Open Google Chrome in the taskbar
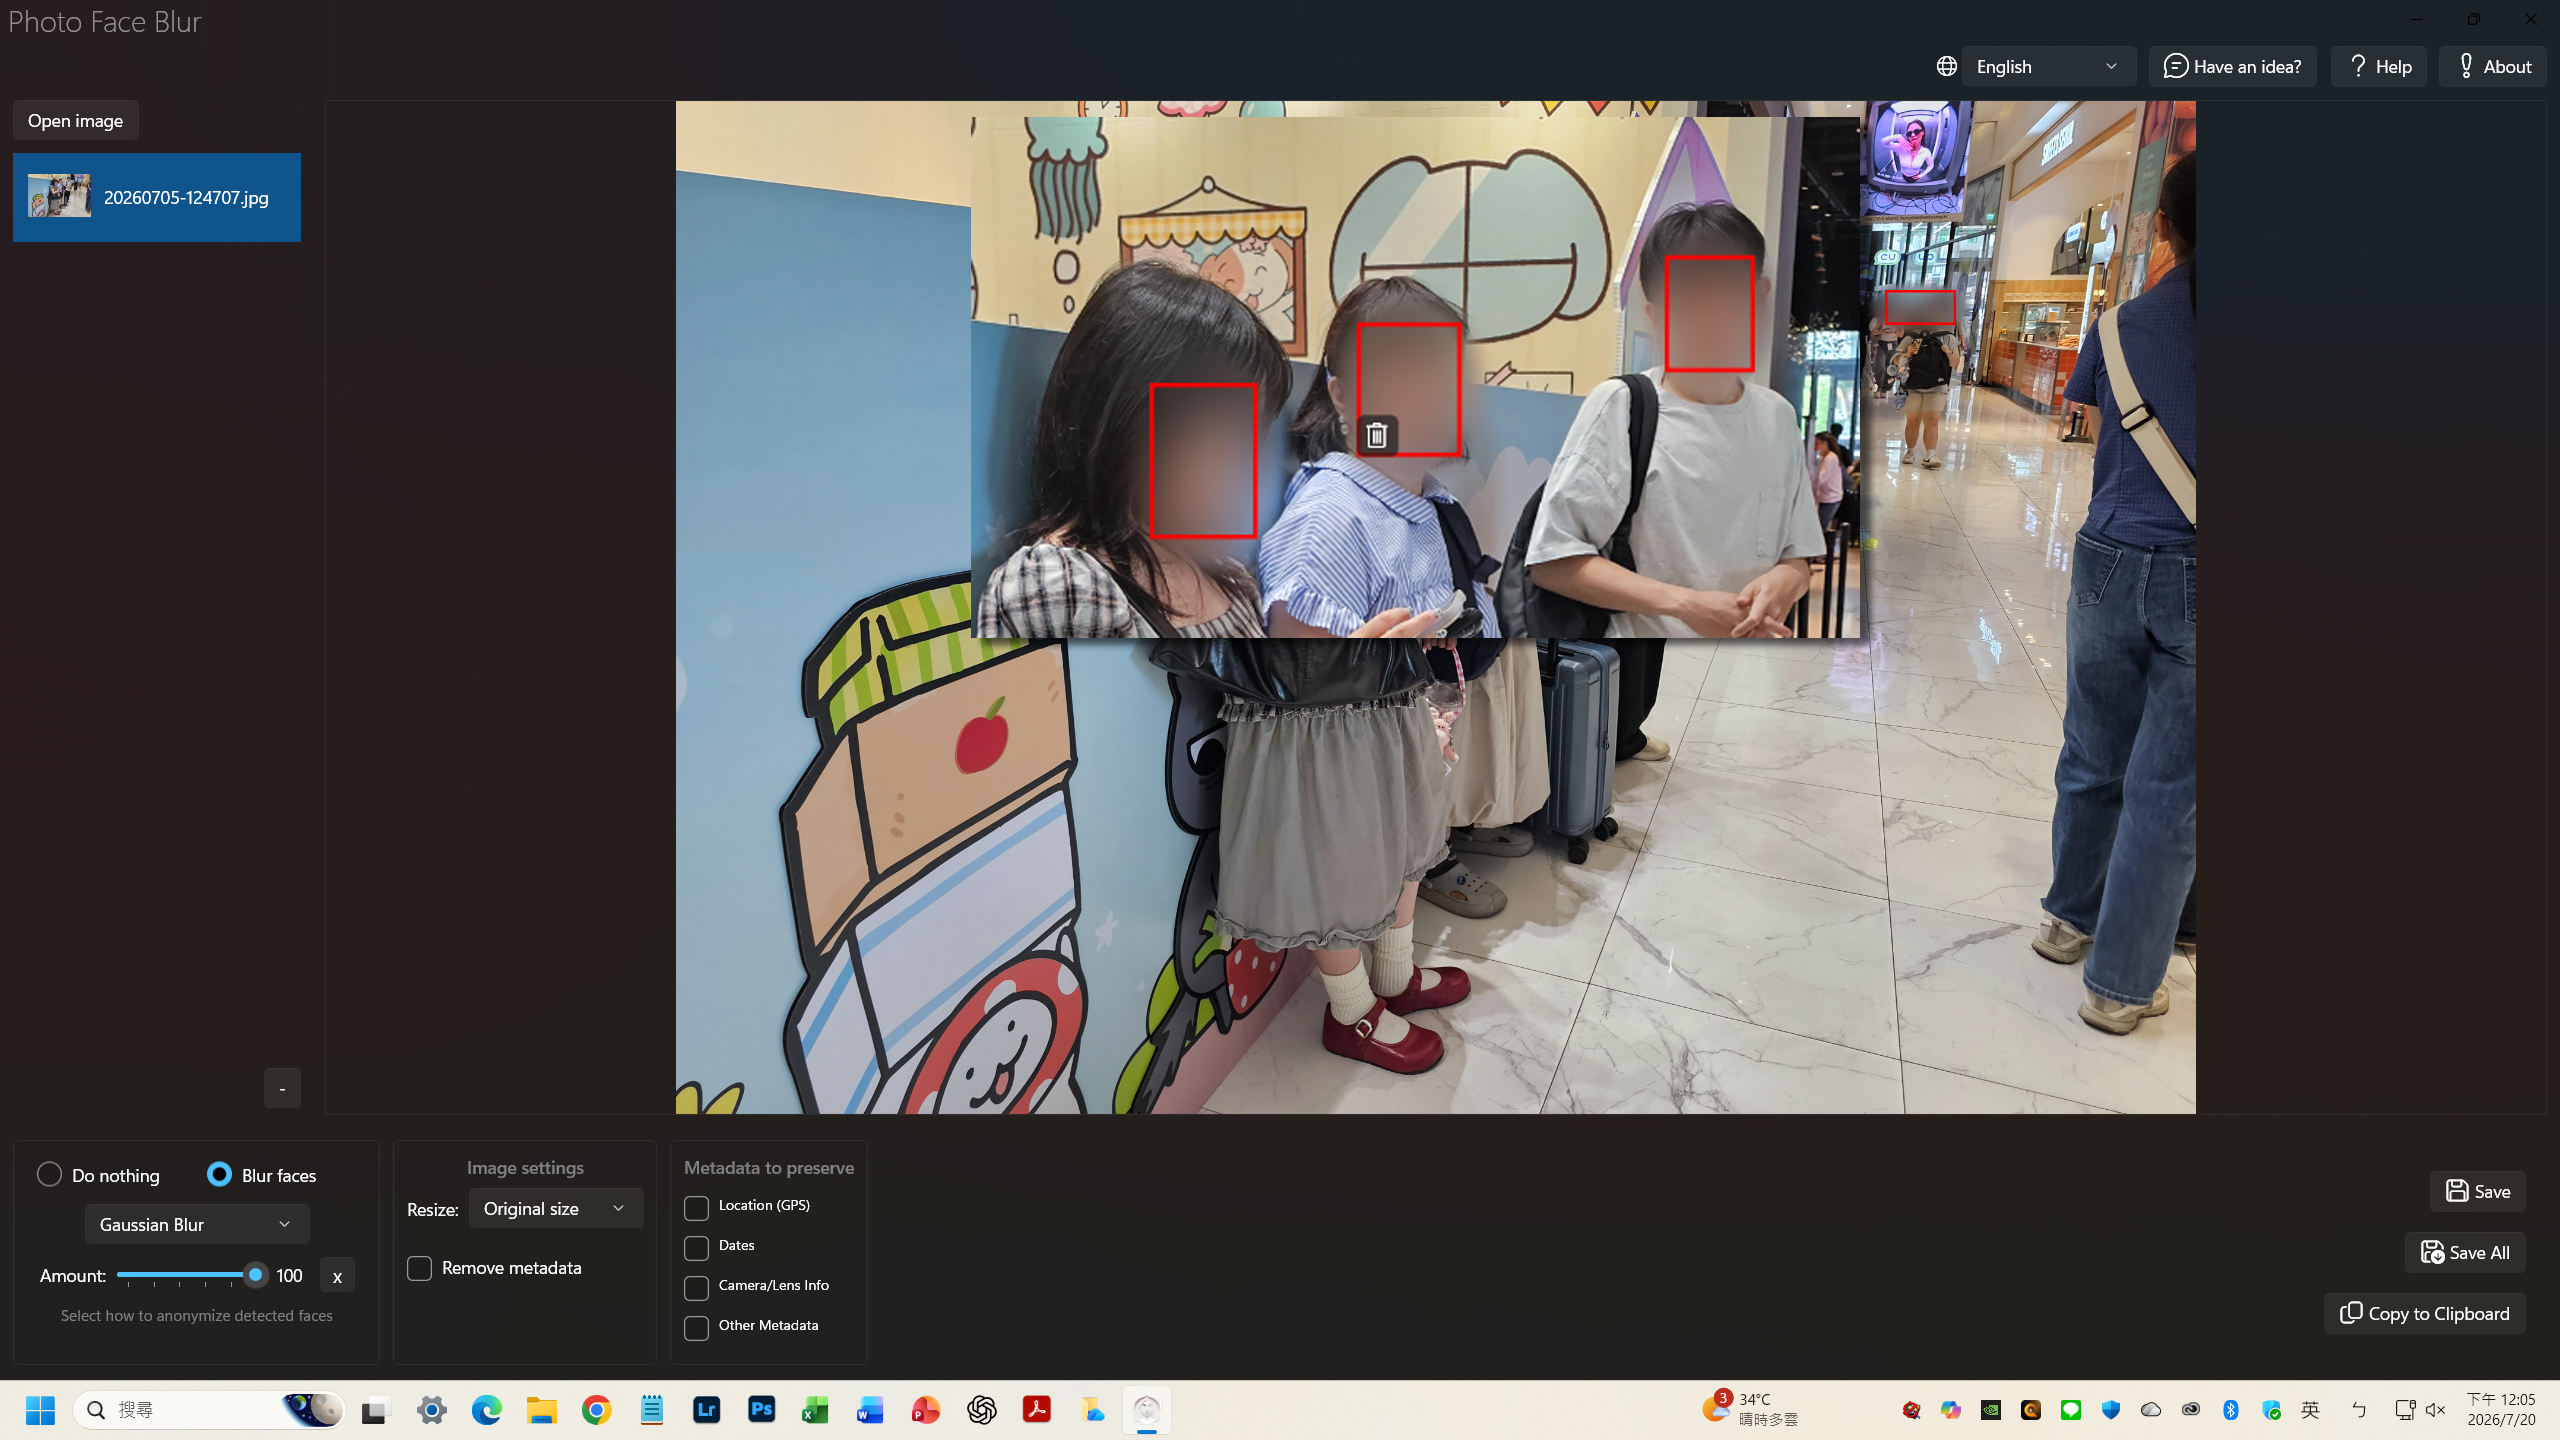This screenshot has width=2560, height=1440. [596, 1410]
